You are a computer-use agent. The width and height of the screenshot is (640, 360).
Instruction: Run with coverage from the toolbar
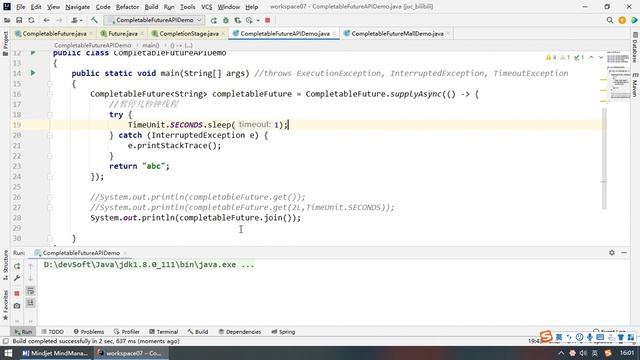[x=238, y=20]
